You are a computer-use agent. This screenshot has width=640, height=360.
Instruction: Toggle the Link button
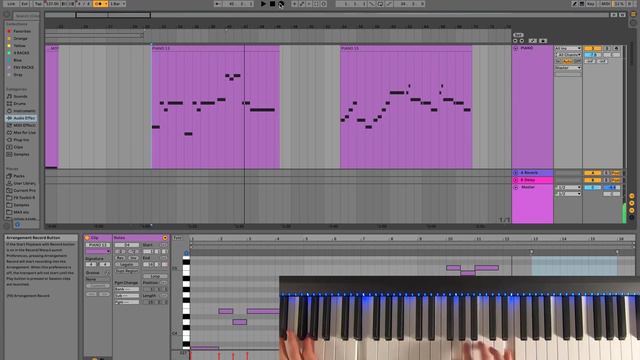[x=11, y=4]
